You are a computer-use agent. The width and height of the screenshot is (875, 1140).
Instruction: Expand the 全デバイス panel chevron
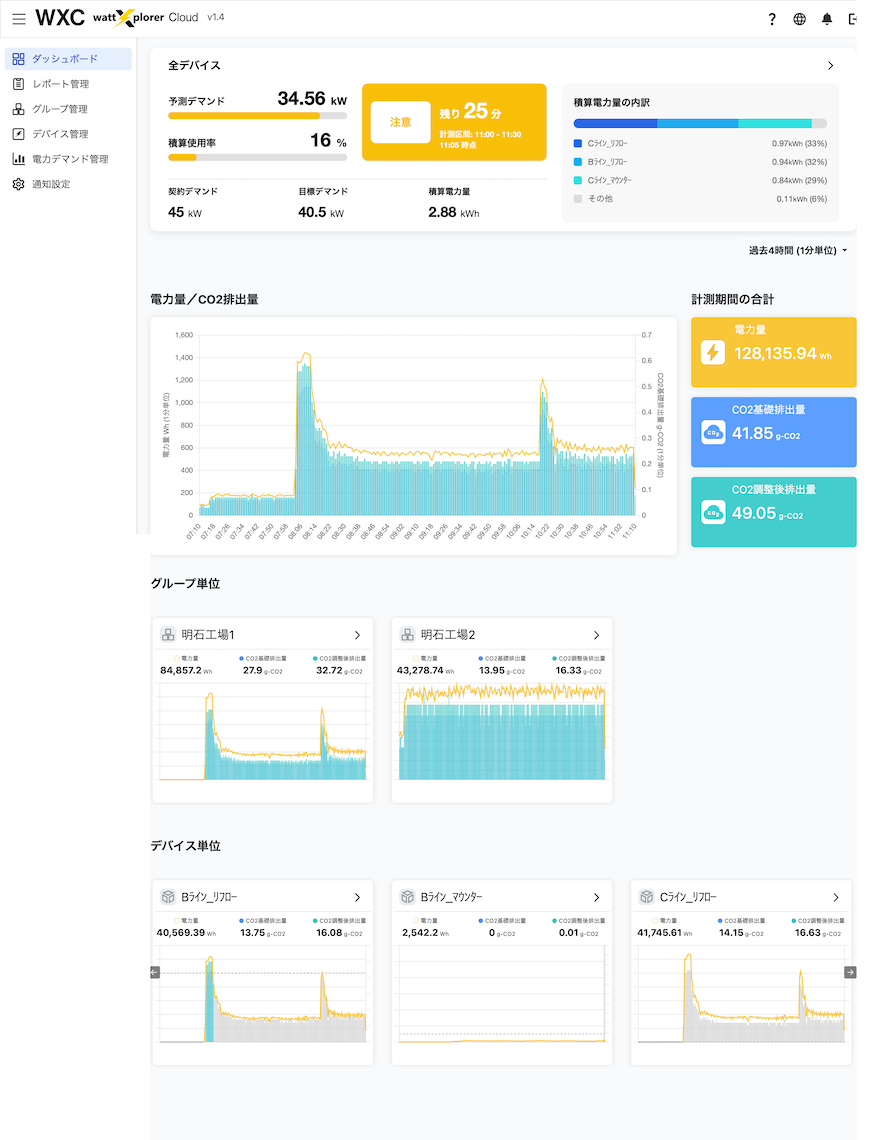830,66
